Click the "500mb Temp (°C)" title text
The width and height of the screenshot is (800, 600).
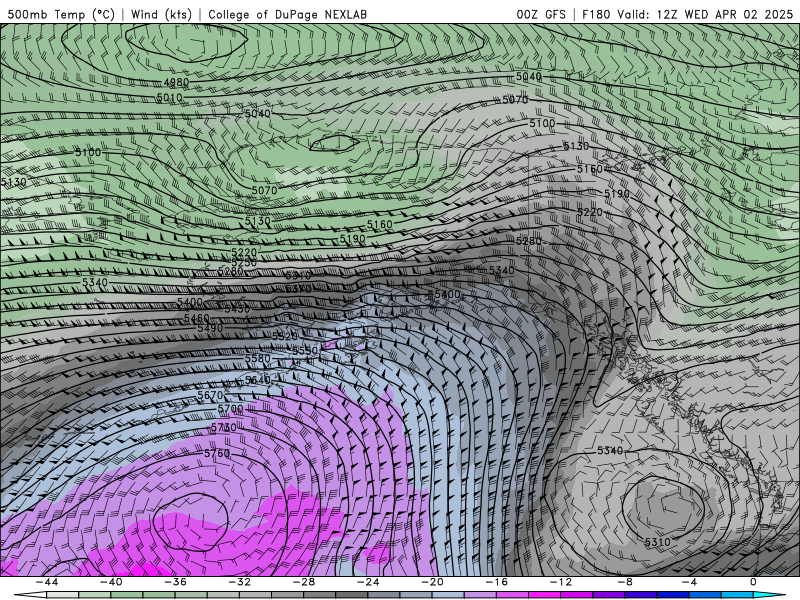61,14
